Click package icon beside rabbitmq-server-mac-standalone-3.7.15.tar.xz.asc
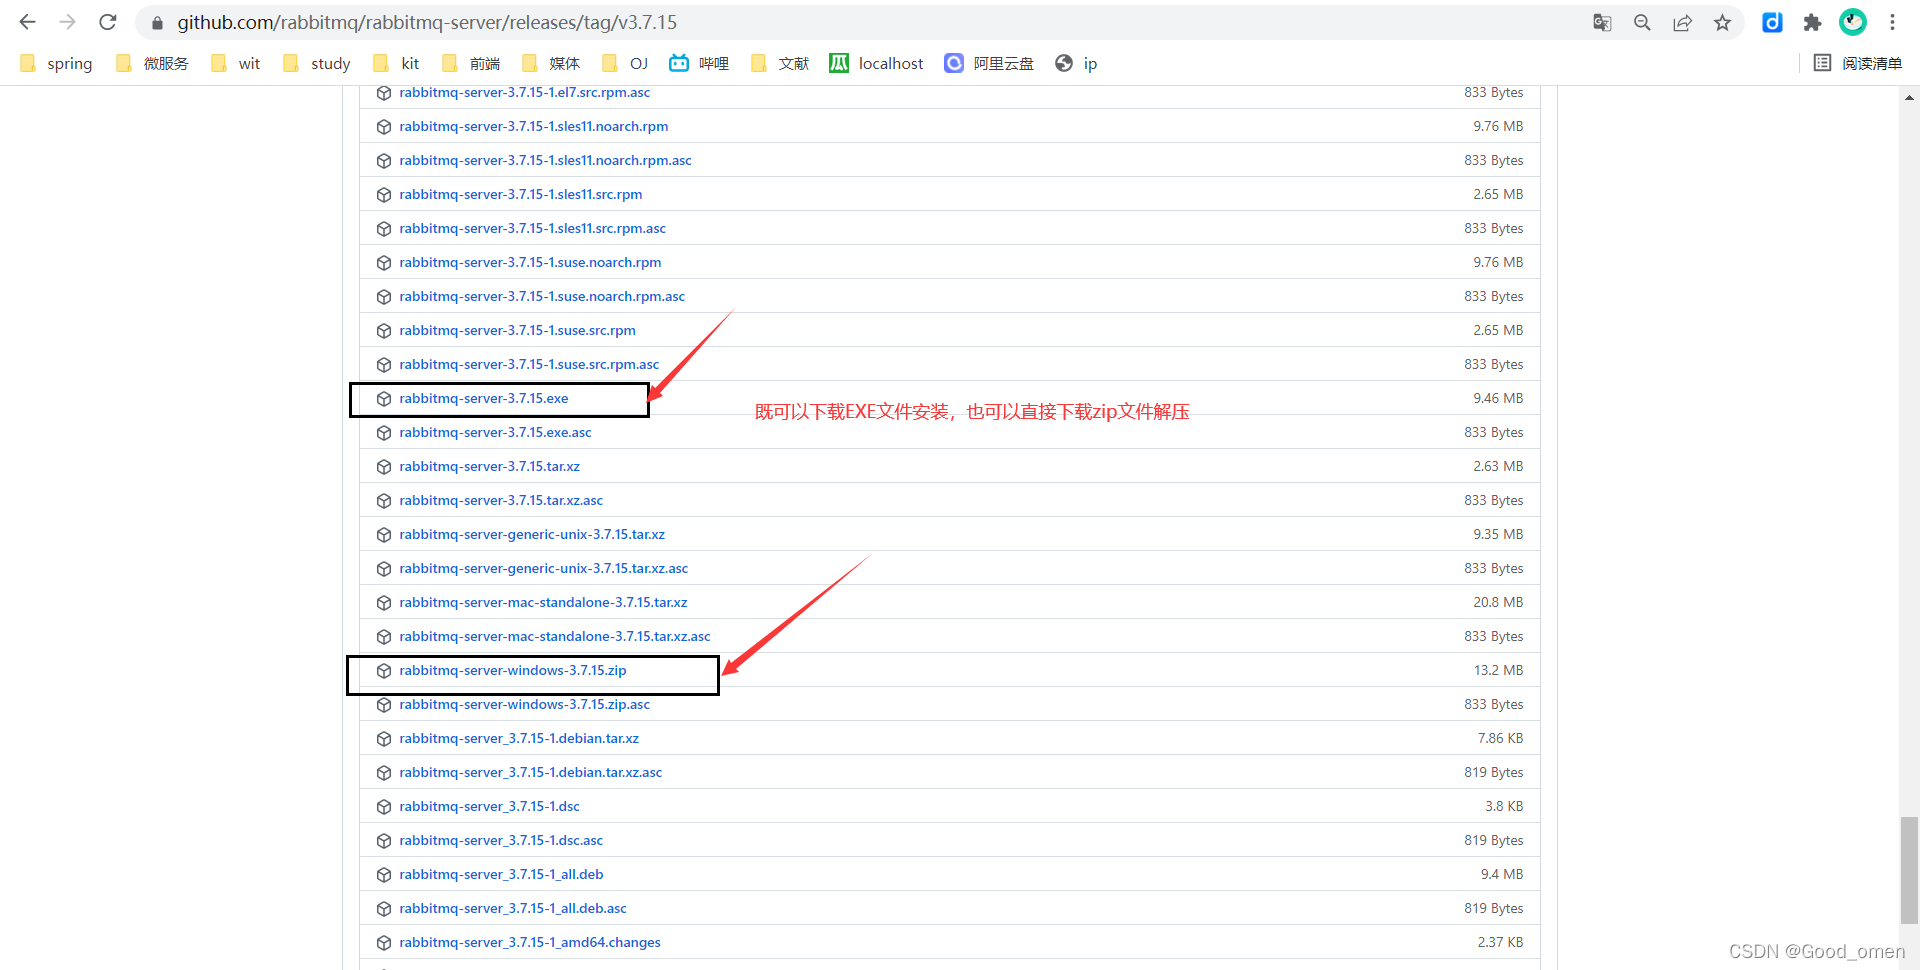 (384, 637)
